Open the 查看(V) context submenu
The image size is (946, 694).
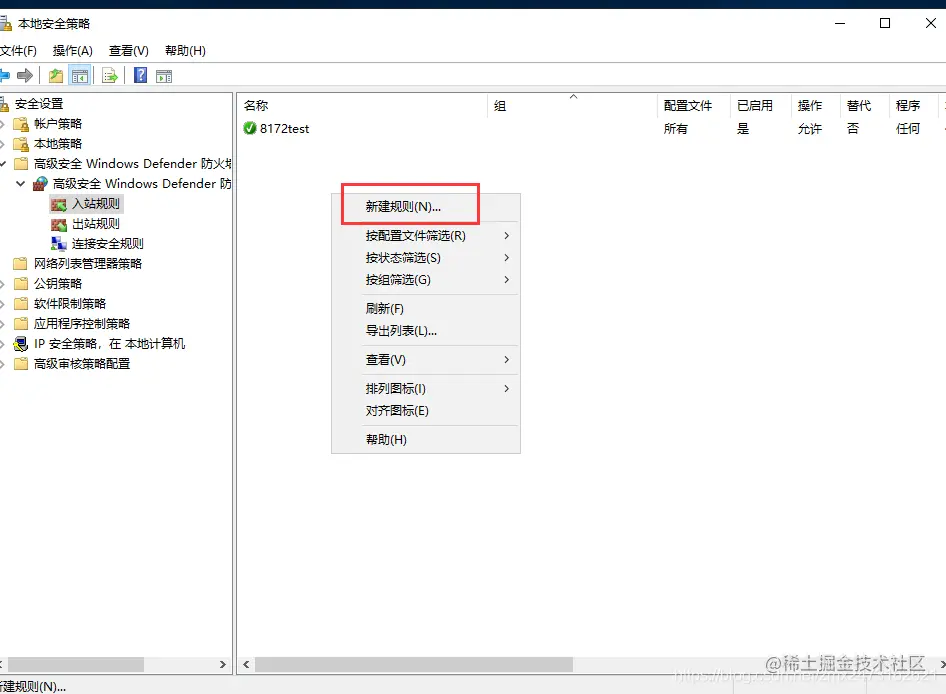(425, 360)
